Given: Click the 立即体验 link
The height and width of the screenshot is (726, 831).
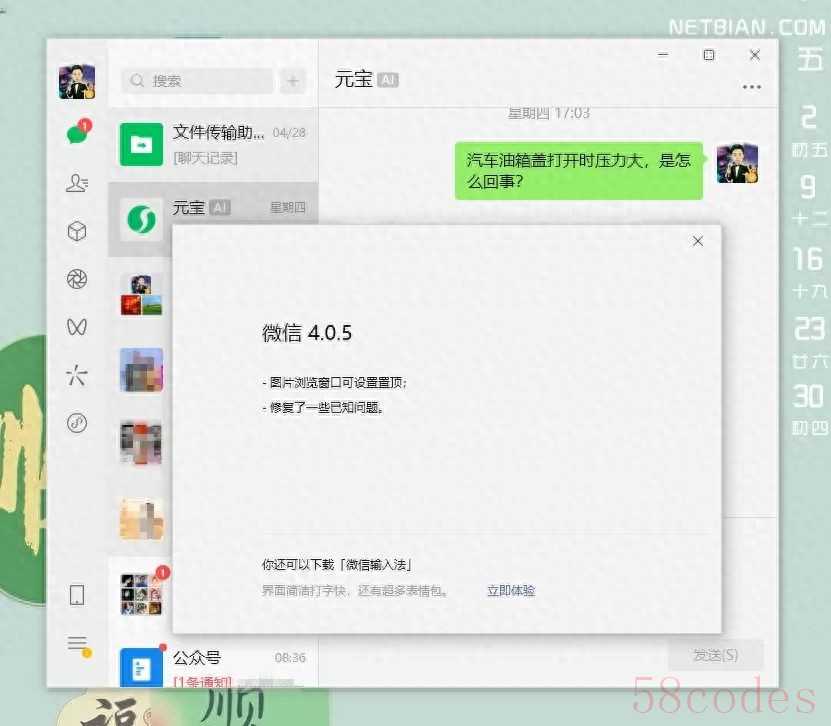Looking at the screenshot, I should [511, 590].
